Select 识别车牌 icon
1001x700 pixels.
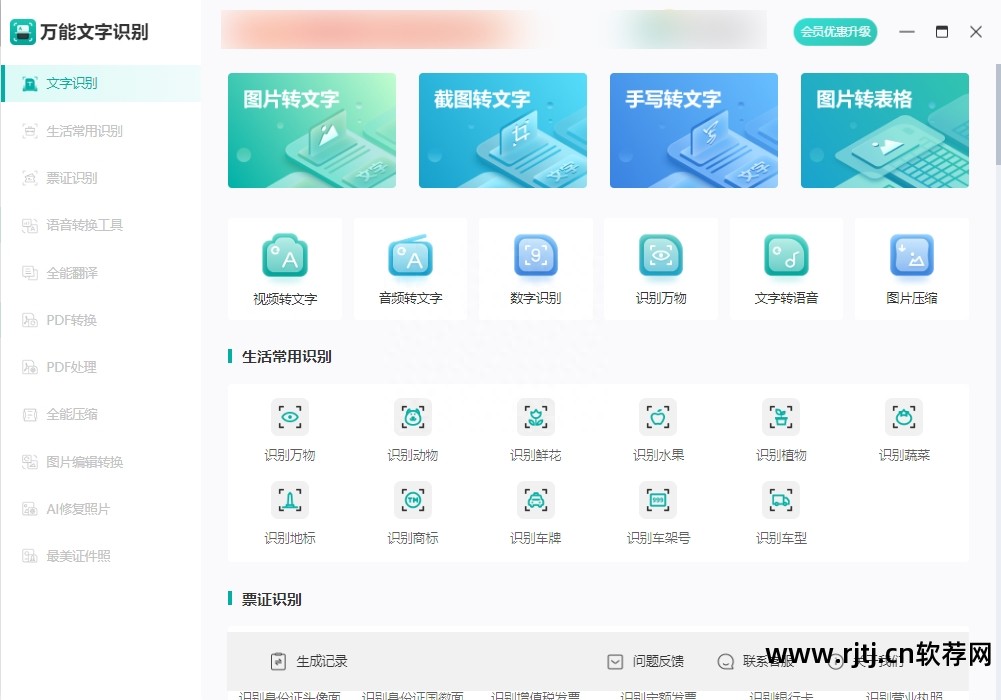[536, 500]
